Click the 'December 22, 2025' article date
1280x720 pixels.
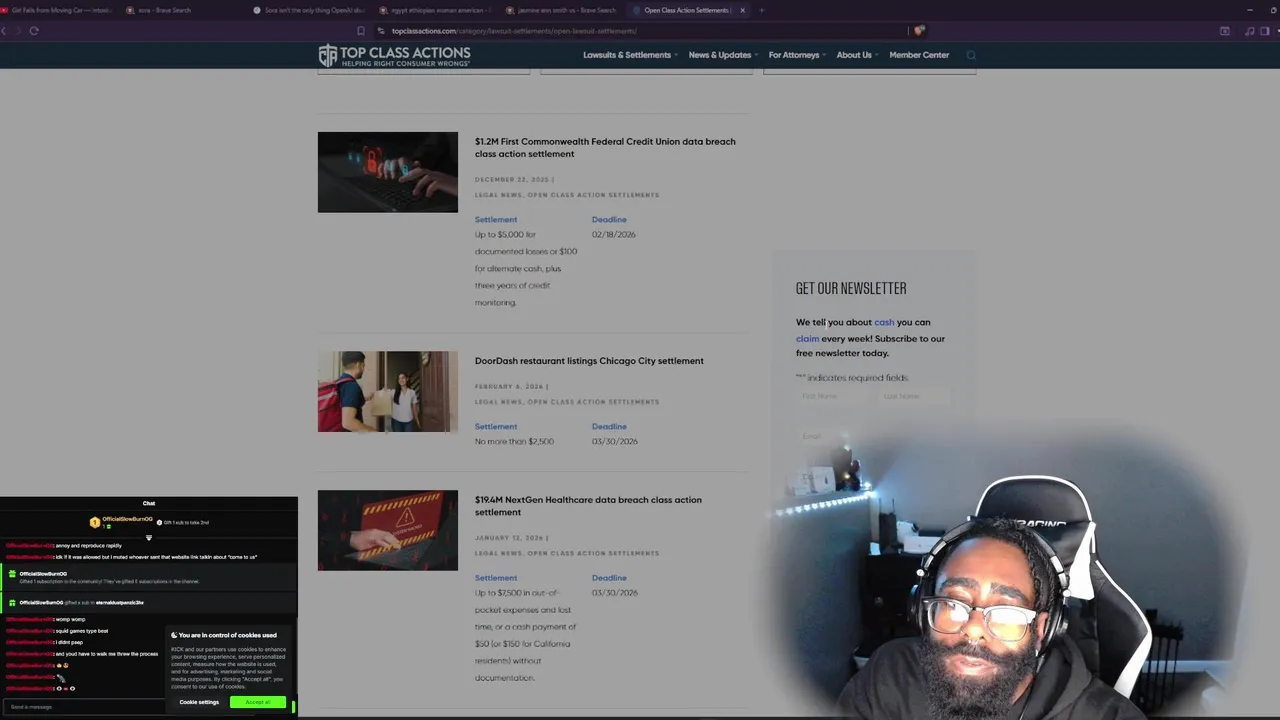512,180
